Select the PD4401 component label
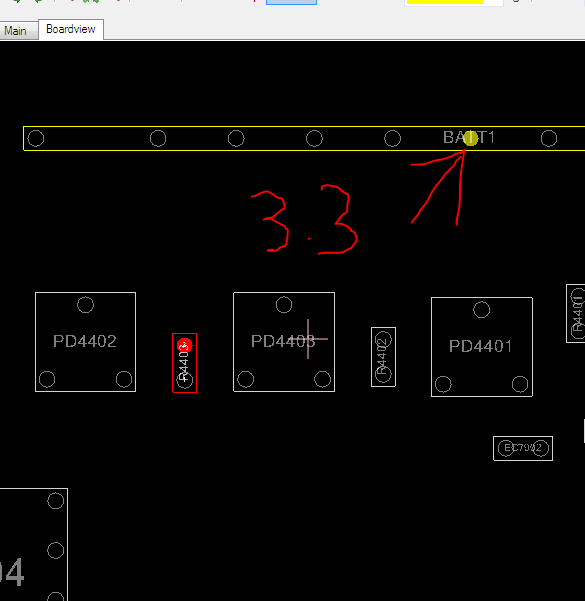Image resolution: width=585 pixels, height=601 pixels. point(480,346)
